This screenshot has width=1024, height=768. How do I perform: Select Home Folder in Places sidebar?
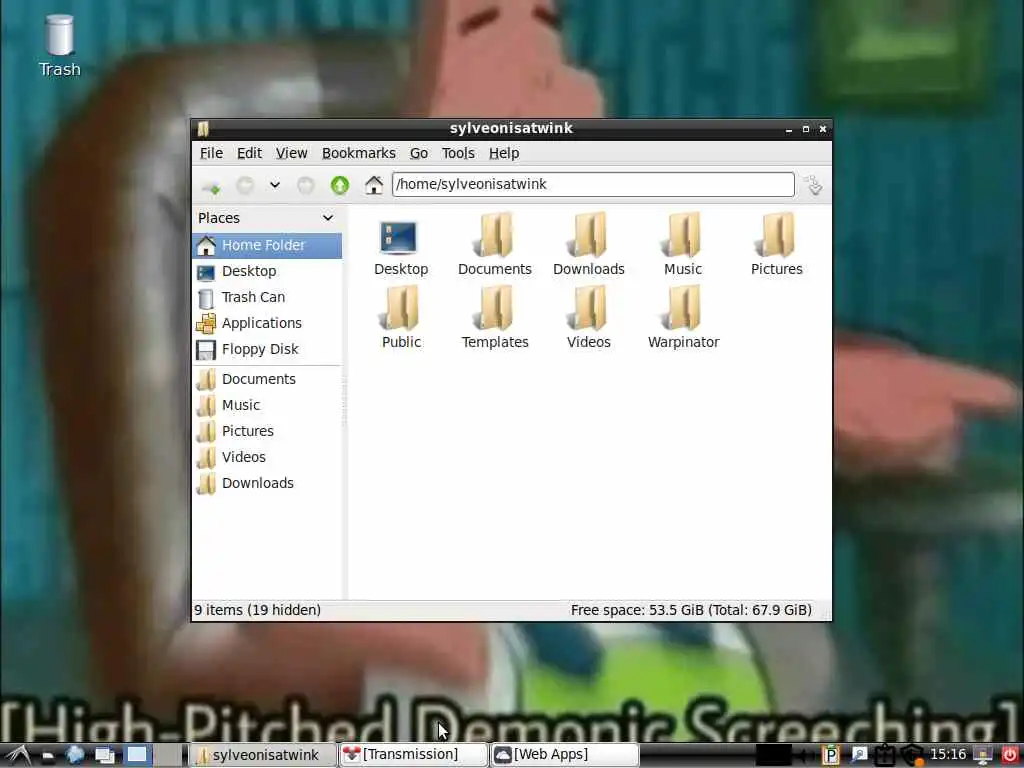tap(267, 246)
